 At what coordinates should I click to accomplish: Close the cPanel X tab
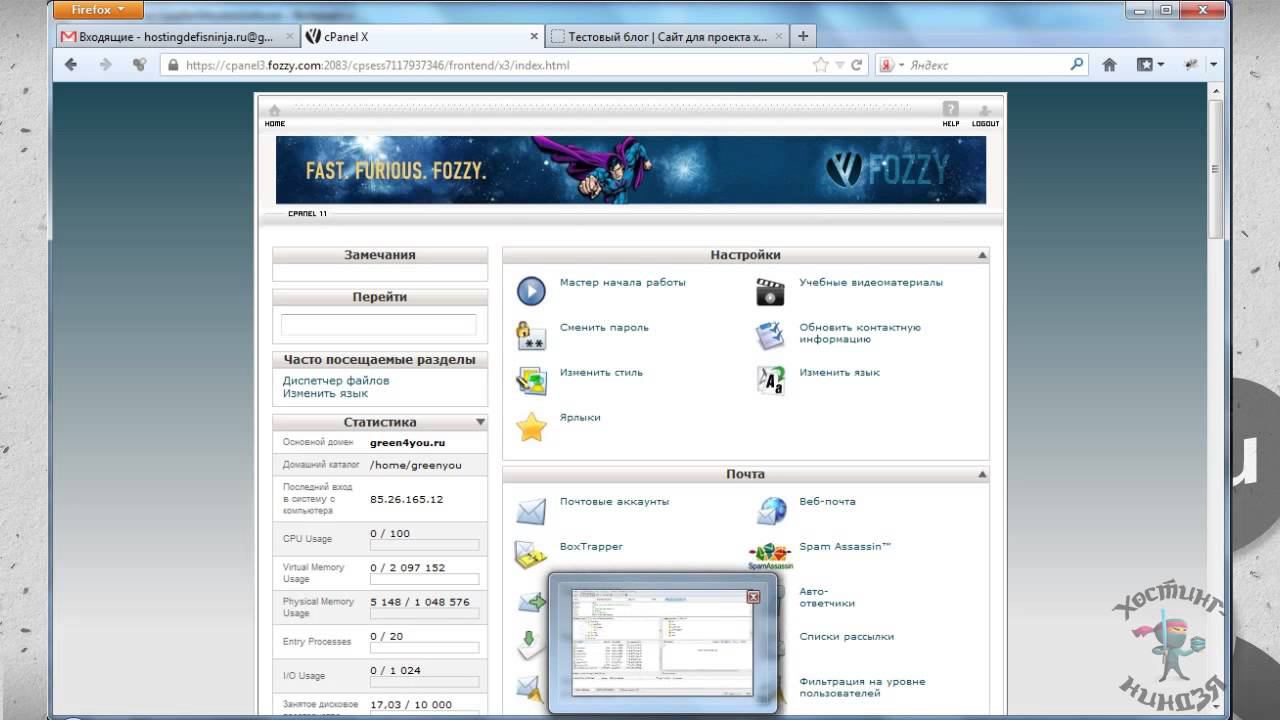pyautogui.click(x=532, y=37)
